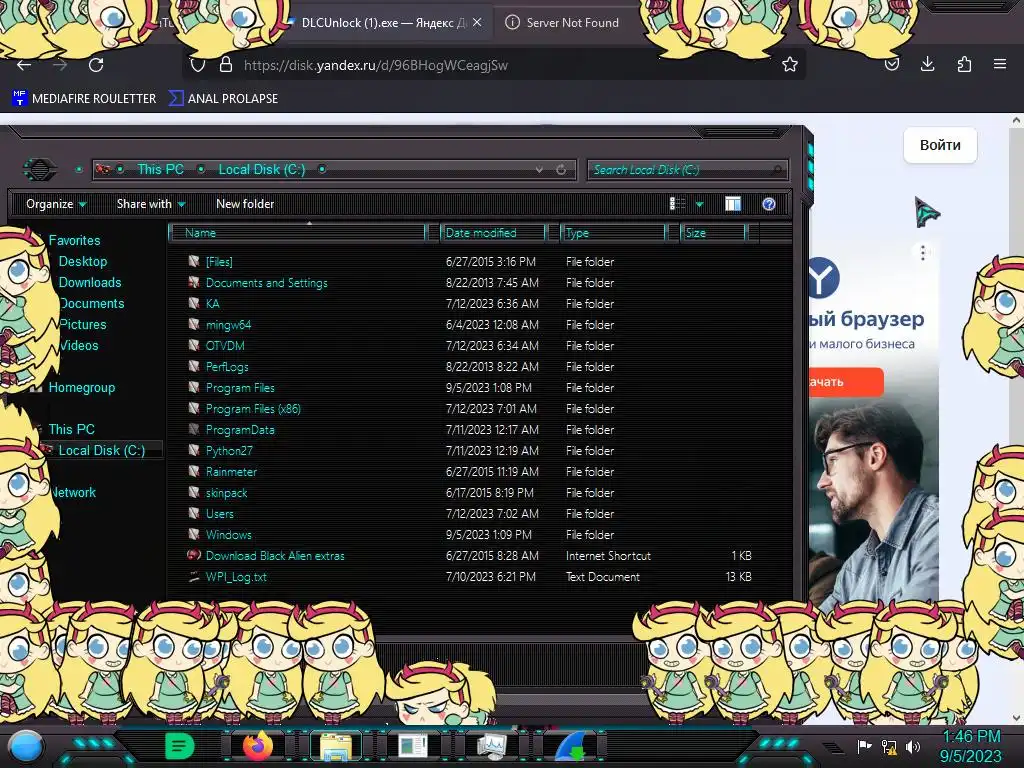Image resolution: width=1024 pixels, height=768 pixels.
Task: Bookmark page with star icon
Action: pyautogui.click(x=790, y=64)
